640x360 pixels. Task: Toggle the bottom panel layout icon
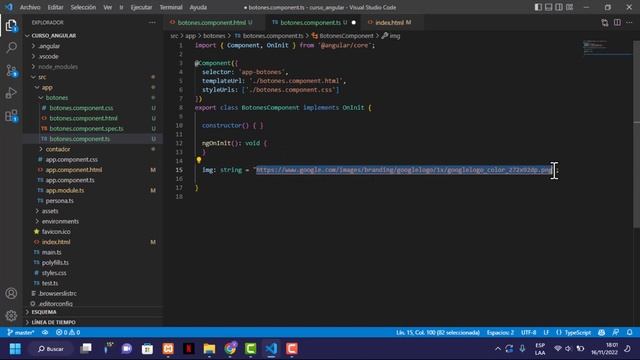click(x=549, y=7)
